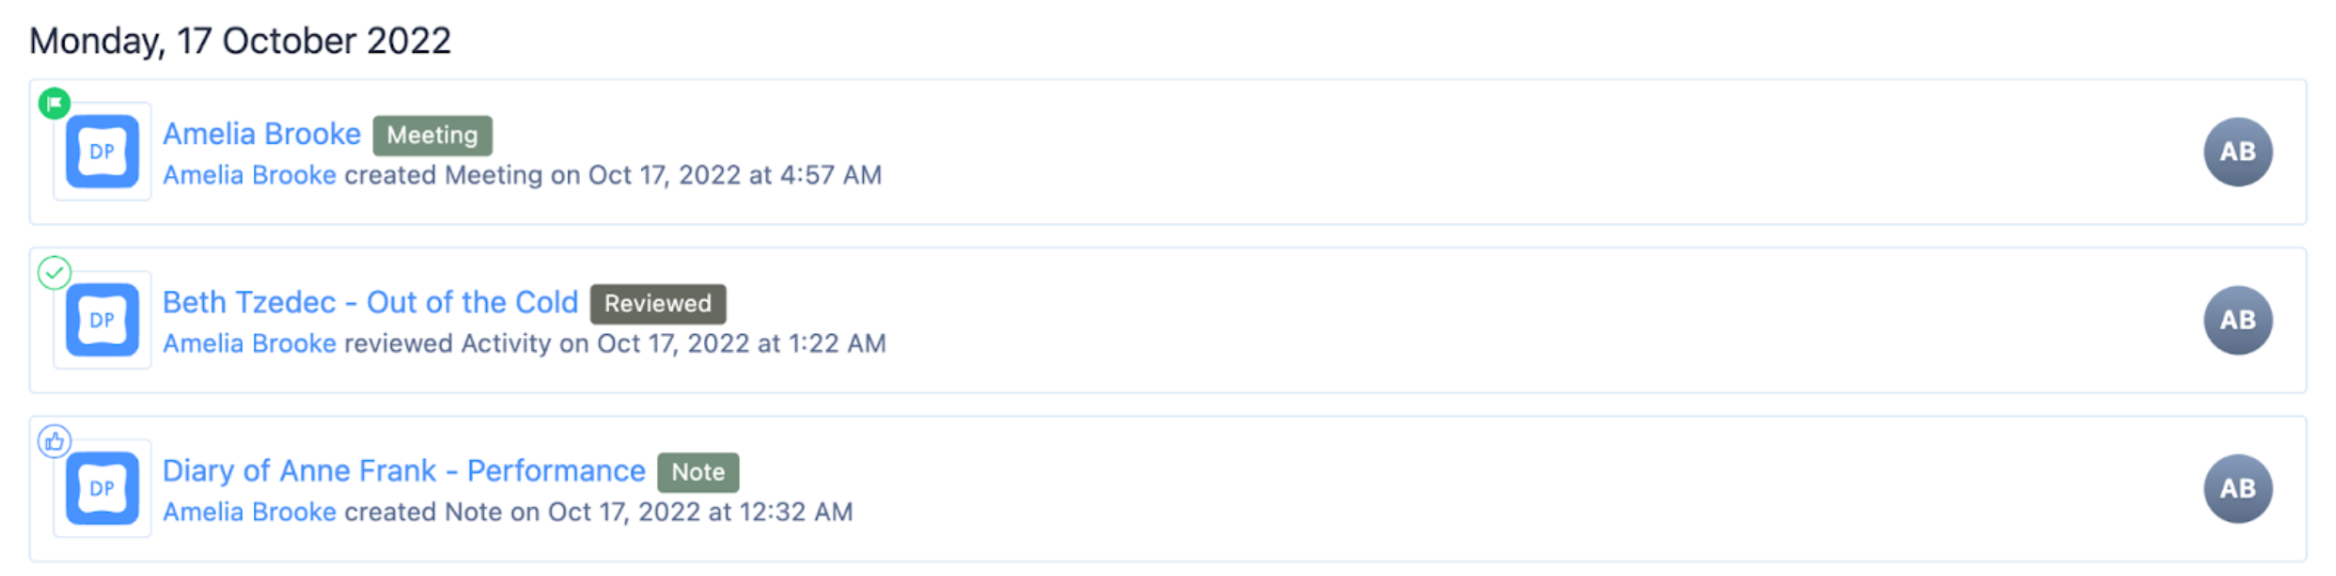Click the green flag icon on Meeting entry
The image size is (2336, 576).
coord(54,103)
